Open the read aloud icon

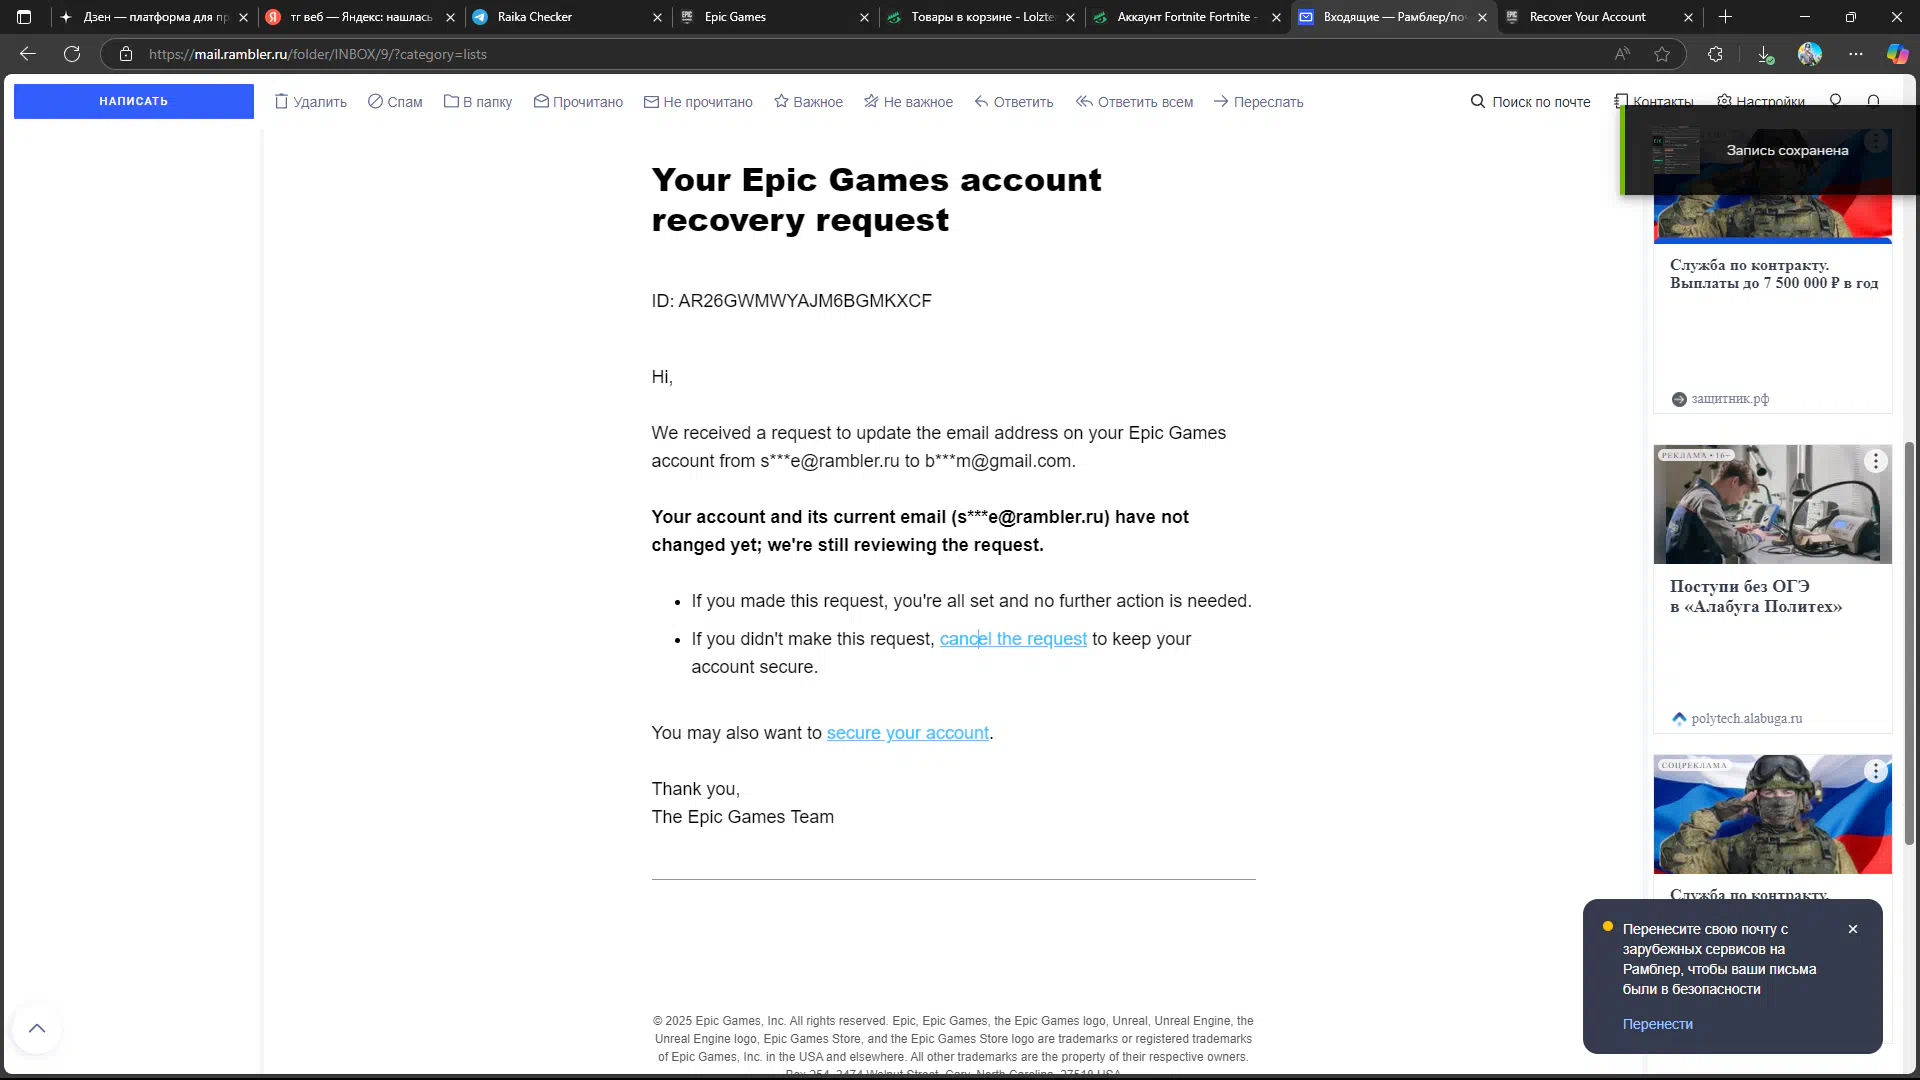(1622, 54)
